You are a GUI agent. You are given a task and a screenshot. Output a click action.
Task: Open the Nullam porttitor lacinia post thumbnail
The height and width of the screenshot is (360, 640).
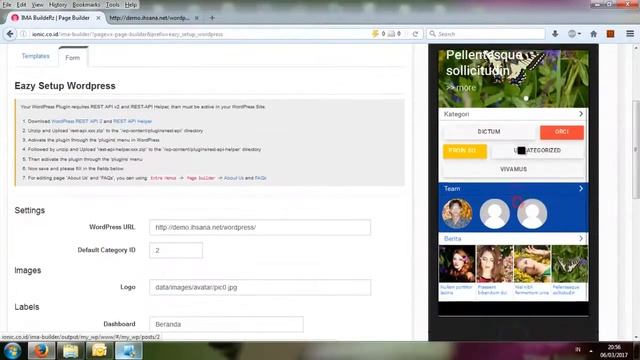457,264
